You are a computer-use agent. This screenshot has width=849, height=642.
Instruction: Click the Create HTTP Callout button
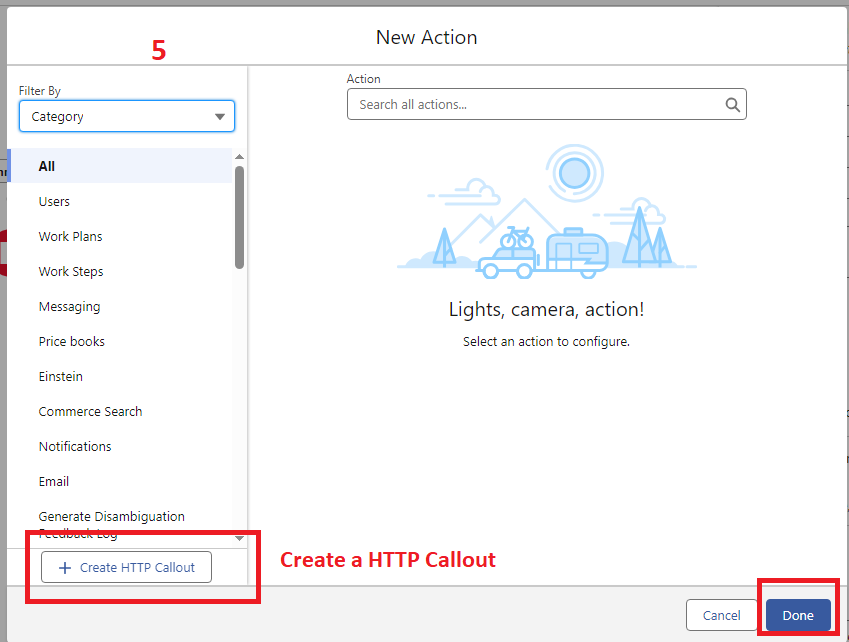126,568
